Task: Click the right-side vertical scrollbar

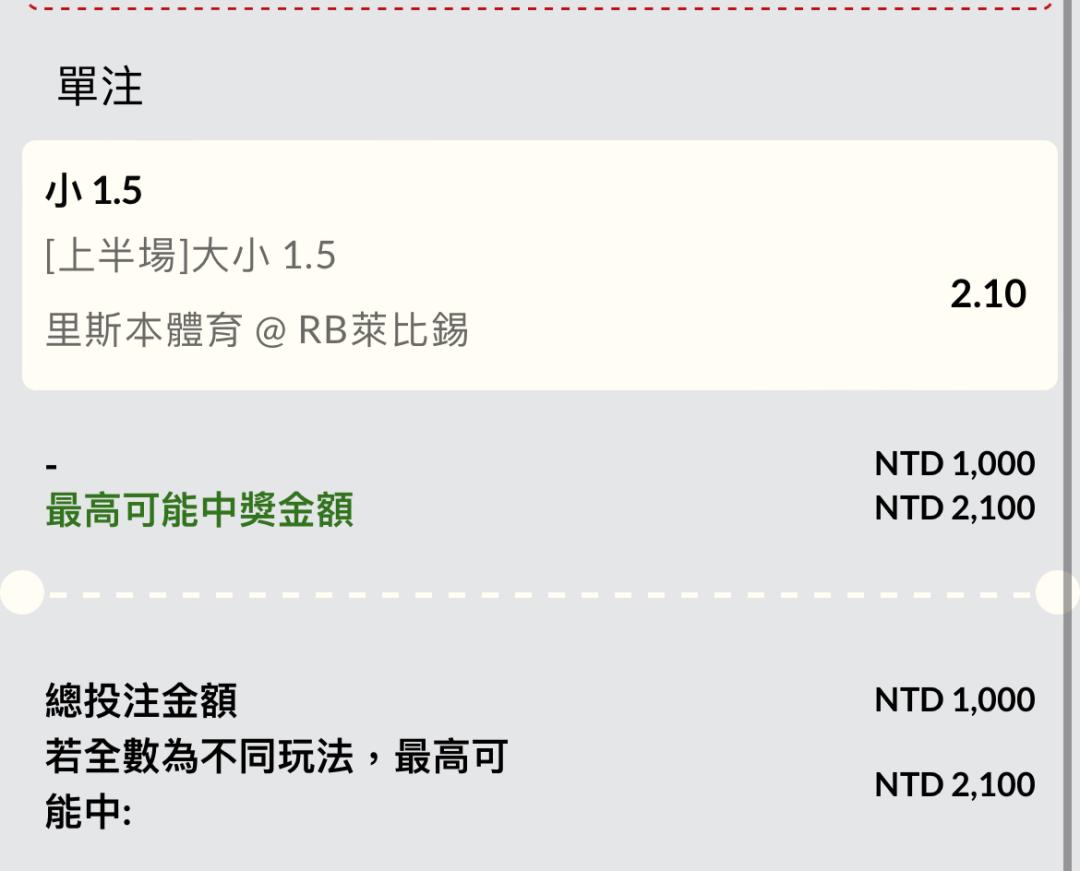Action: 1072,435
